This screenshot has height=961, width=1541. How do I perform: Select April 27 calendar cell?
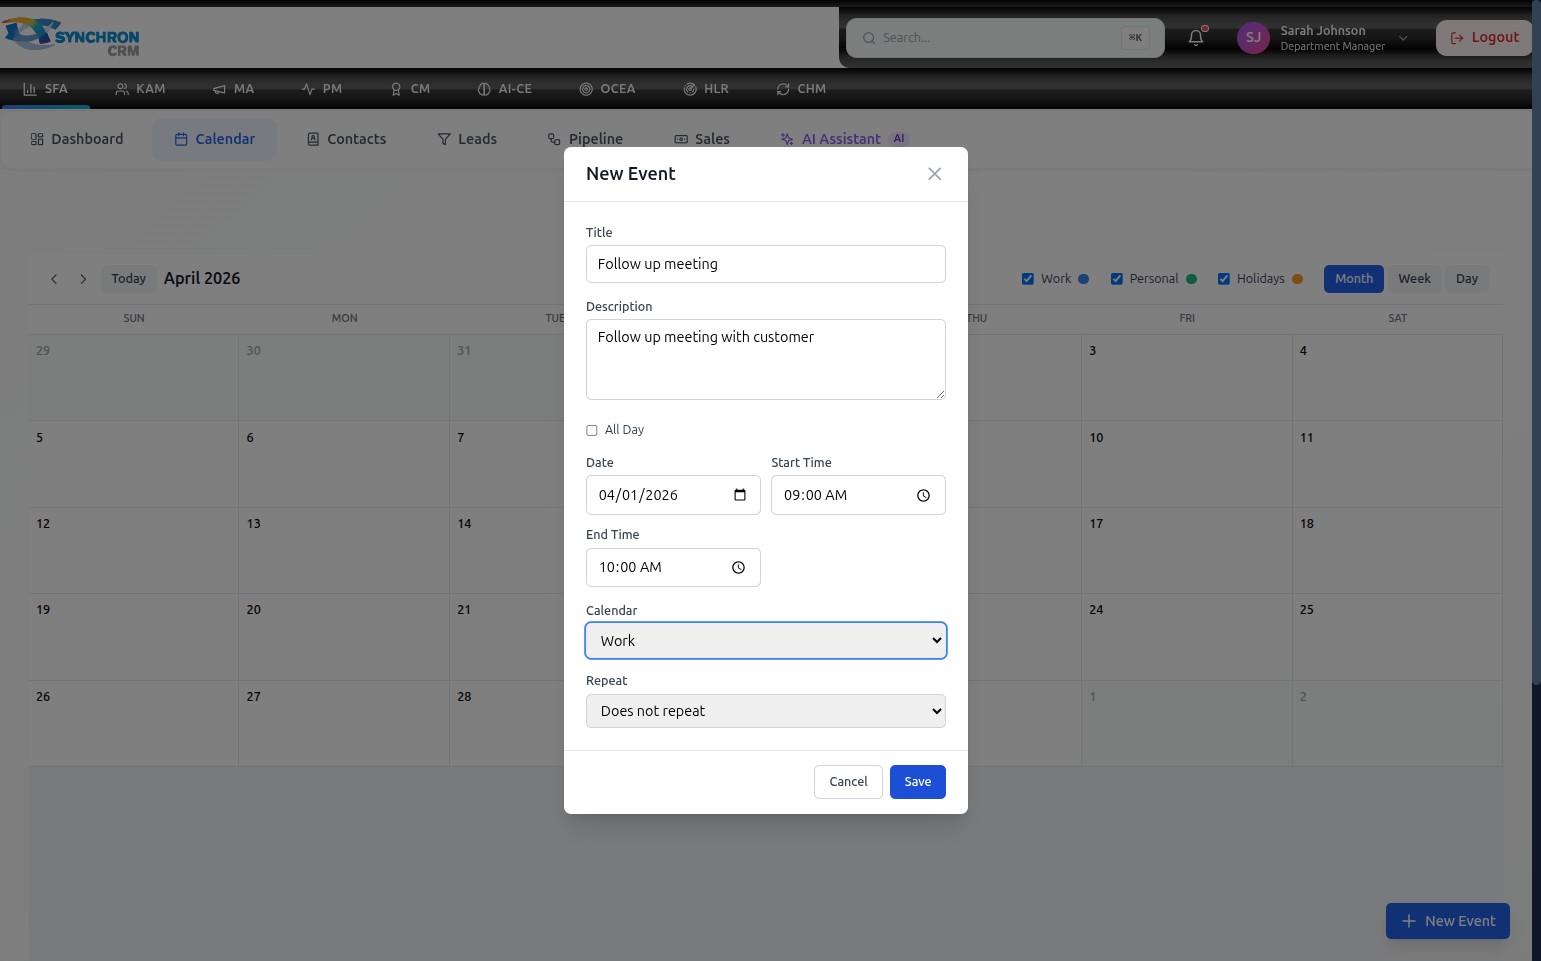tap(344, 724)
